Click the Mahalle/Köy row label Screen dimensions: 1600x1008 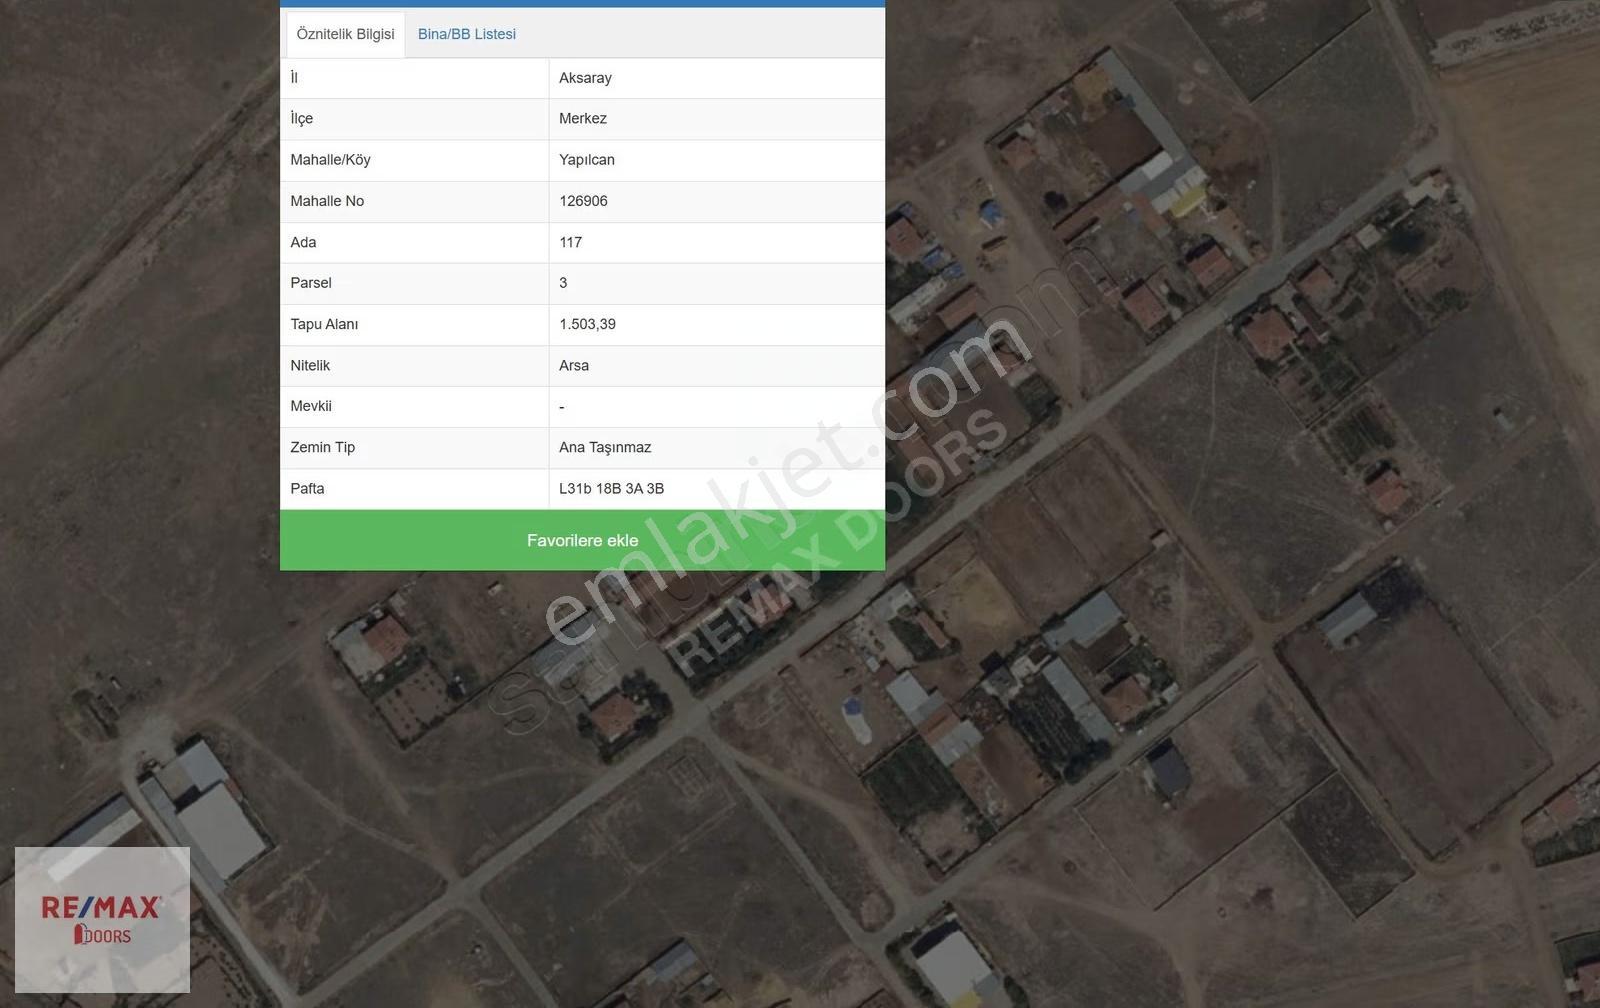click(330, 160)
